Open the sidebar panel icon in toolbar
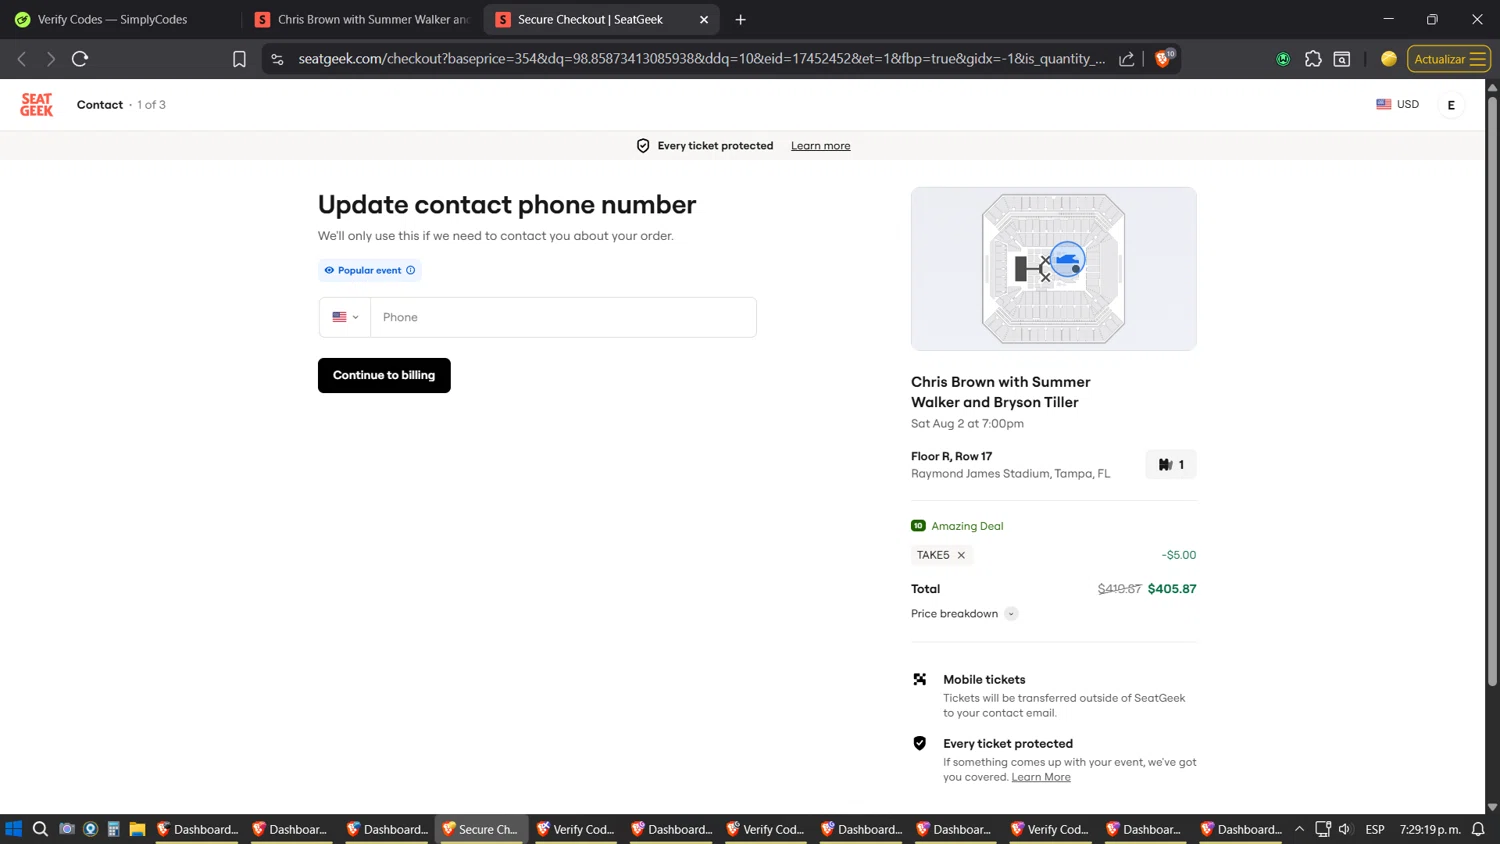The height and width of the screenshot is (844, 1500). (1342, 59)
